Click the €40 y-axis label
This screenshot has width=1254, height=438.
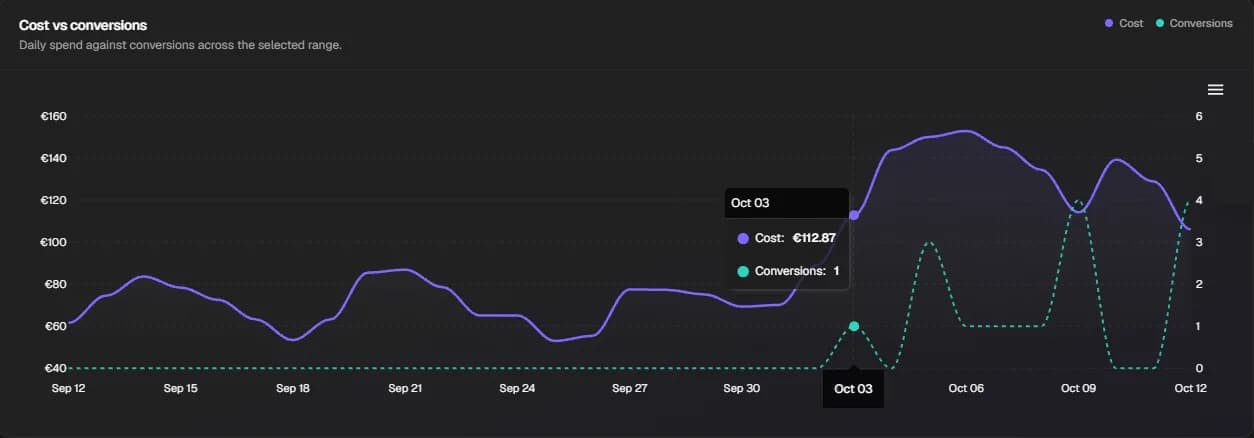[x=56, y=368]
